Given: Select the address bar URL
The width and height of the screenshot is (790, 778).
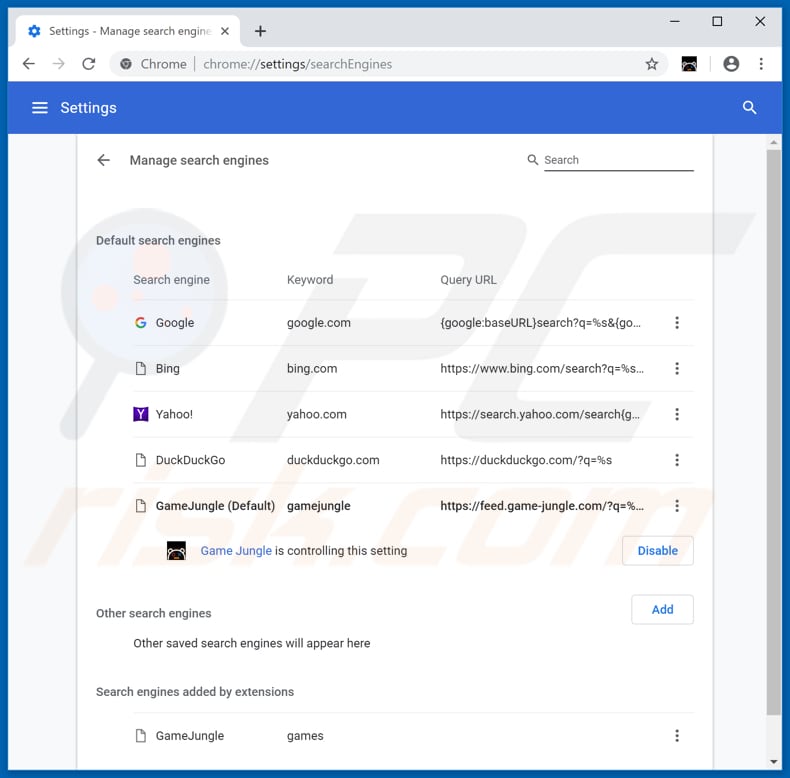Looking at the screenshot, I should point(297,64).
